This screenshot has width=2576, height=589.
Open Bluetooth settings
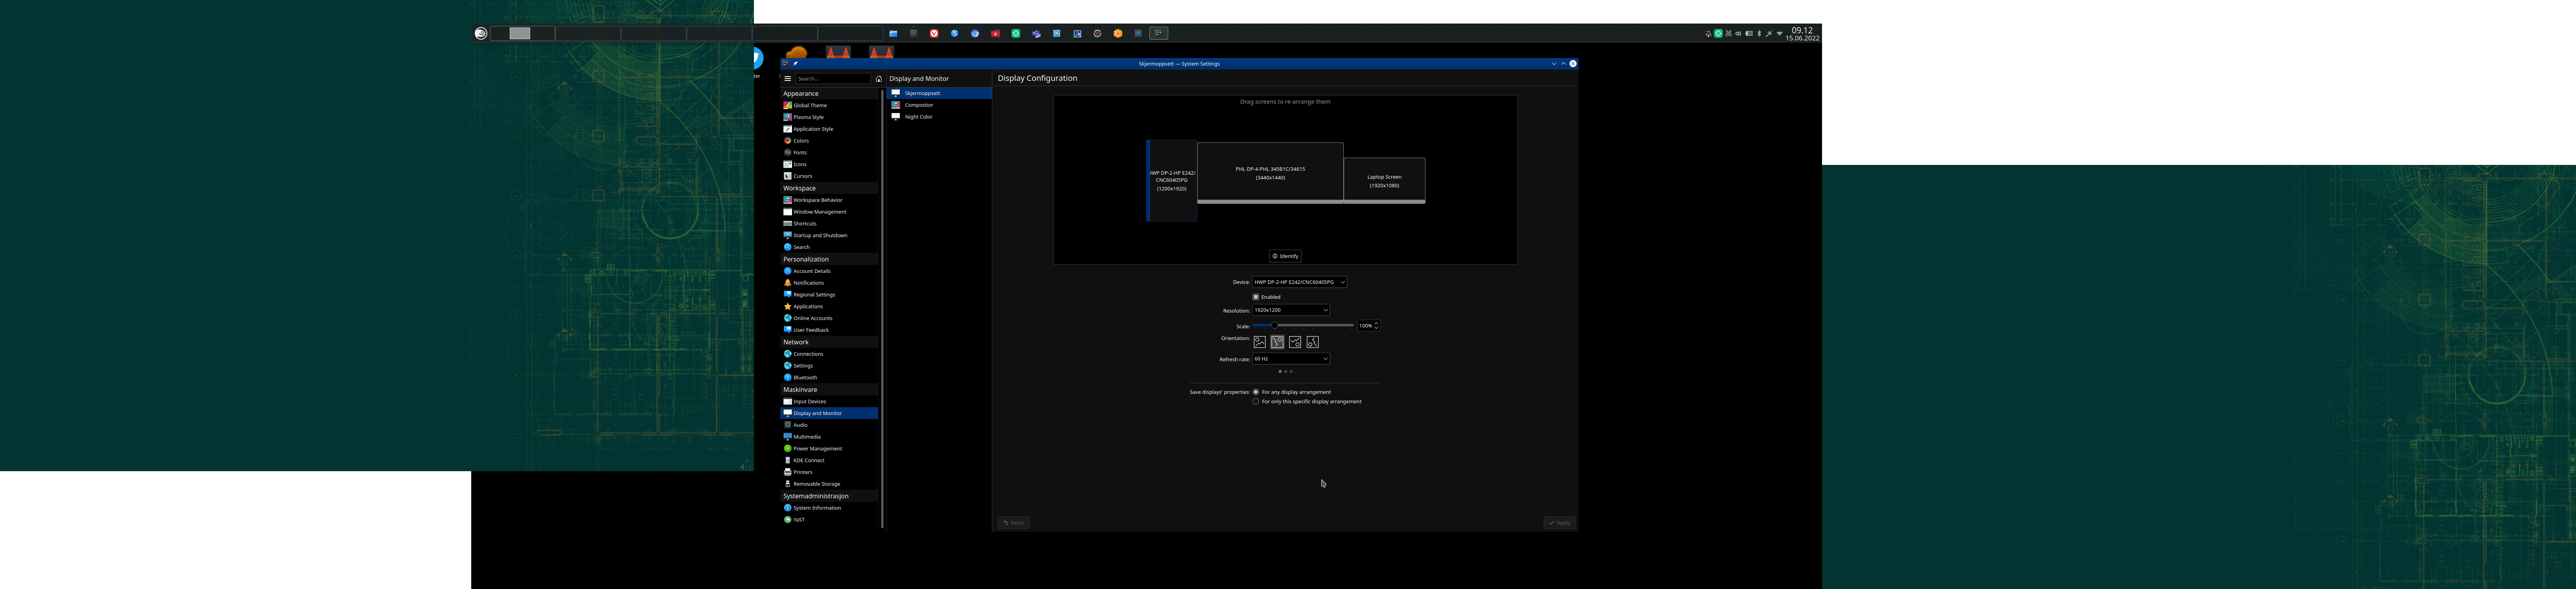click(829, 377)
